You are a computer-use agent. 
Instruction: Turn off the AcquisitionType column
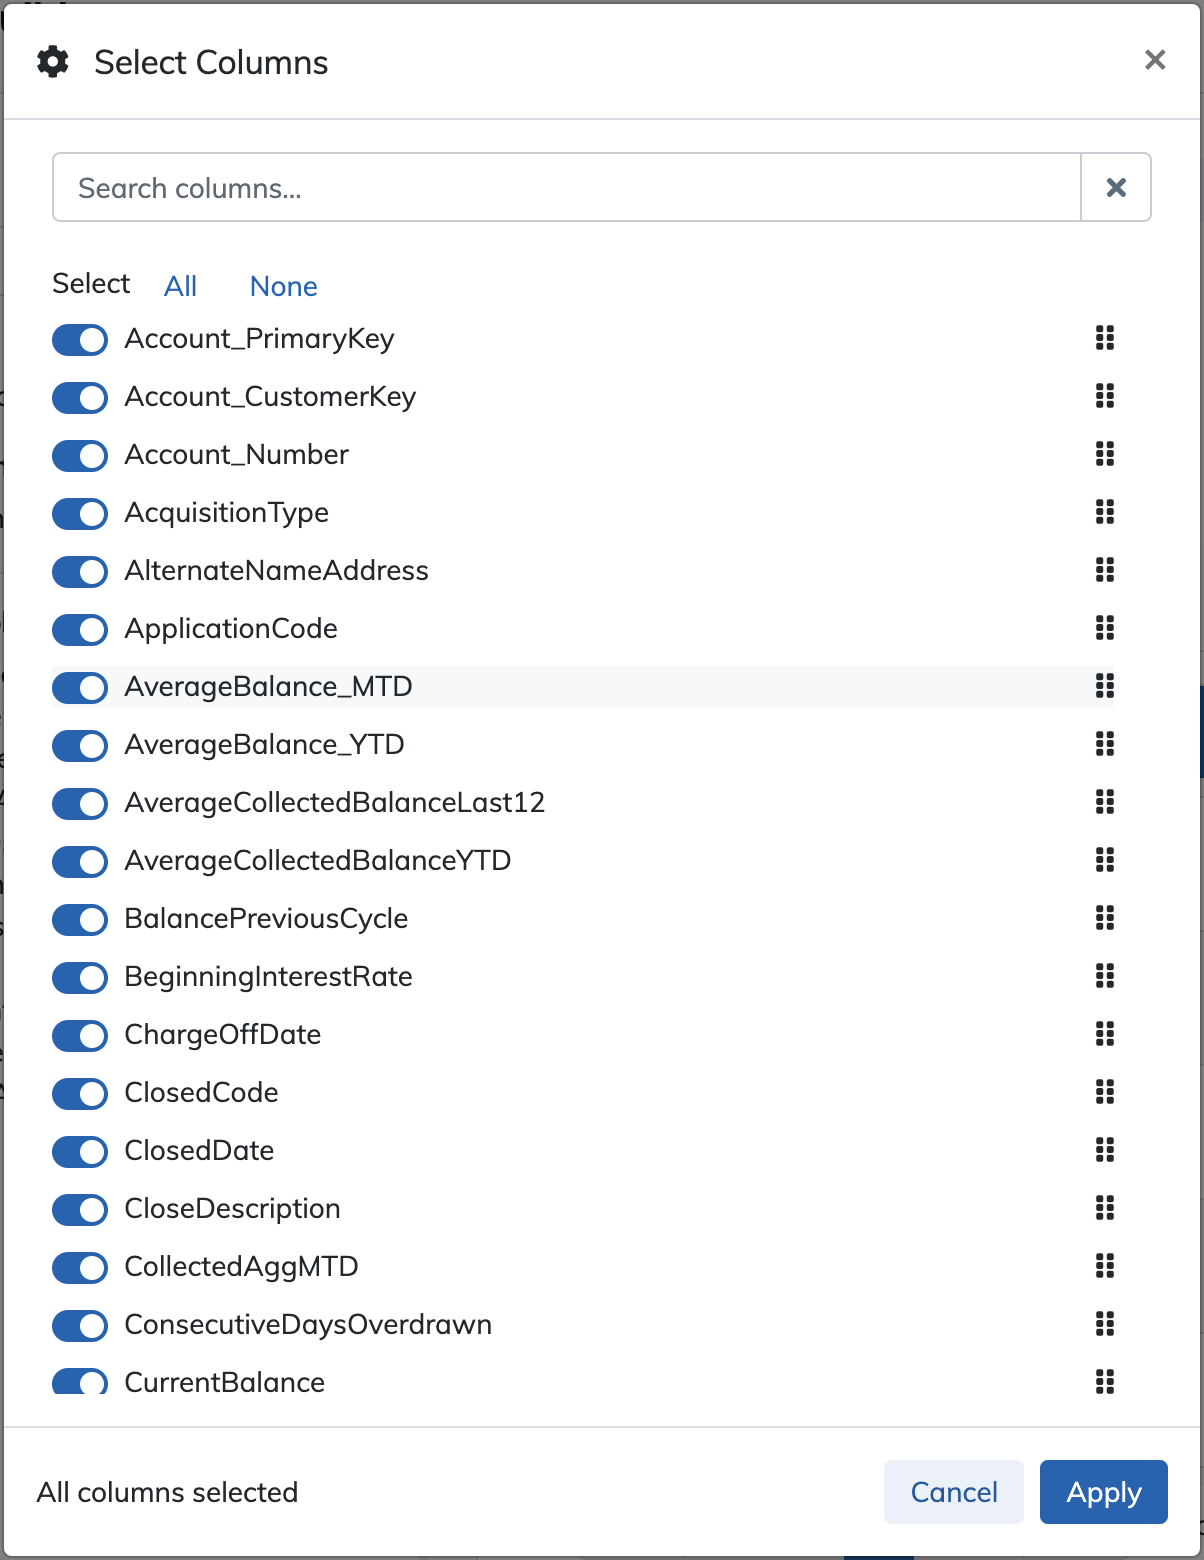(80, 514)
